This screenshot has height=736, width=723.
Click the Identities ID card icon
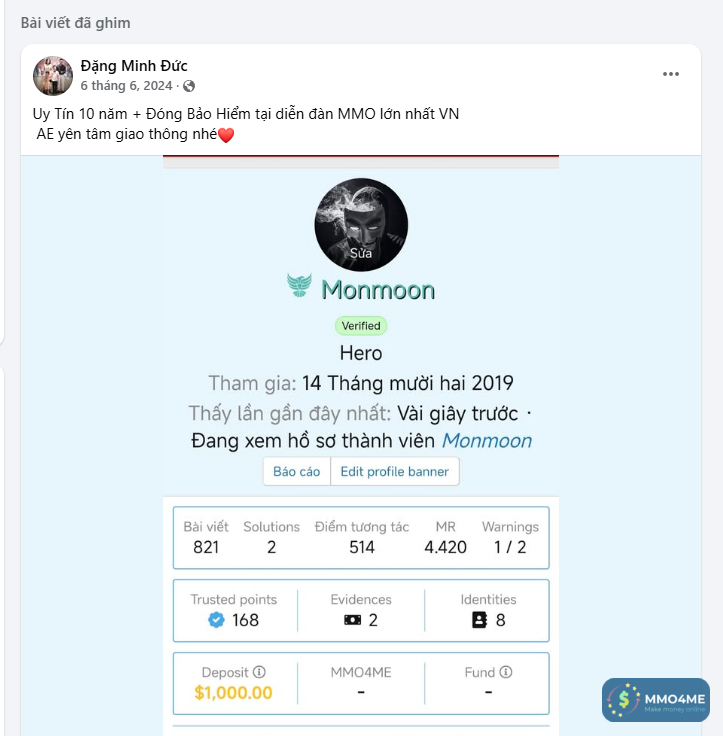point(479,620)
